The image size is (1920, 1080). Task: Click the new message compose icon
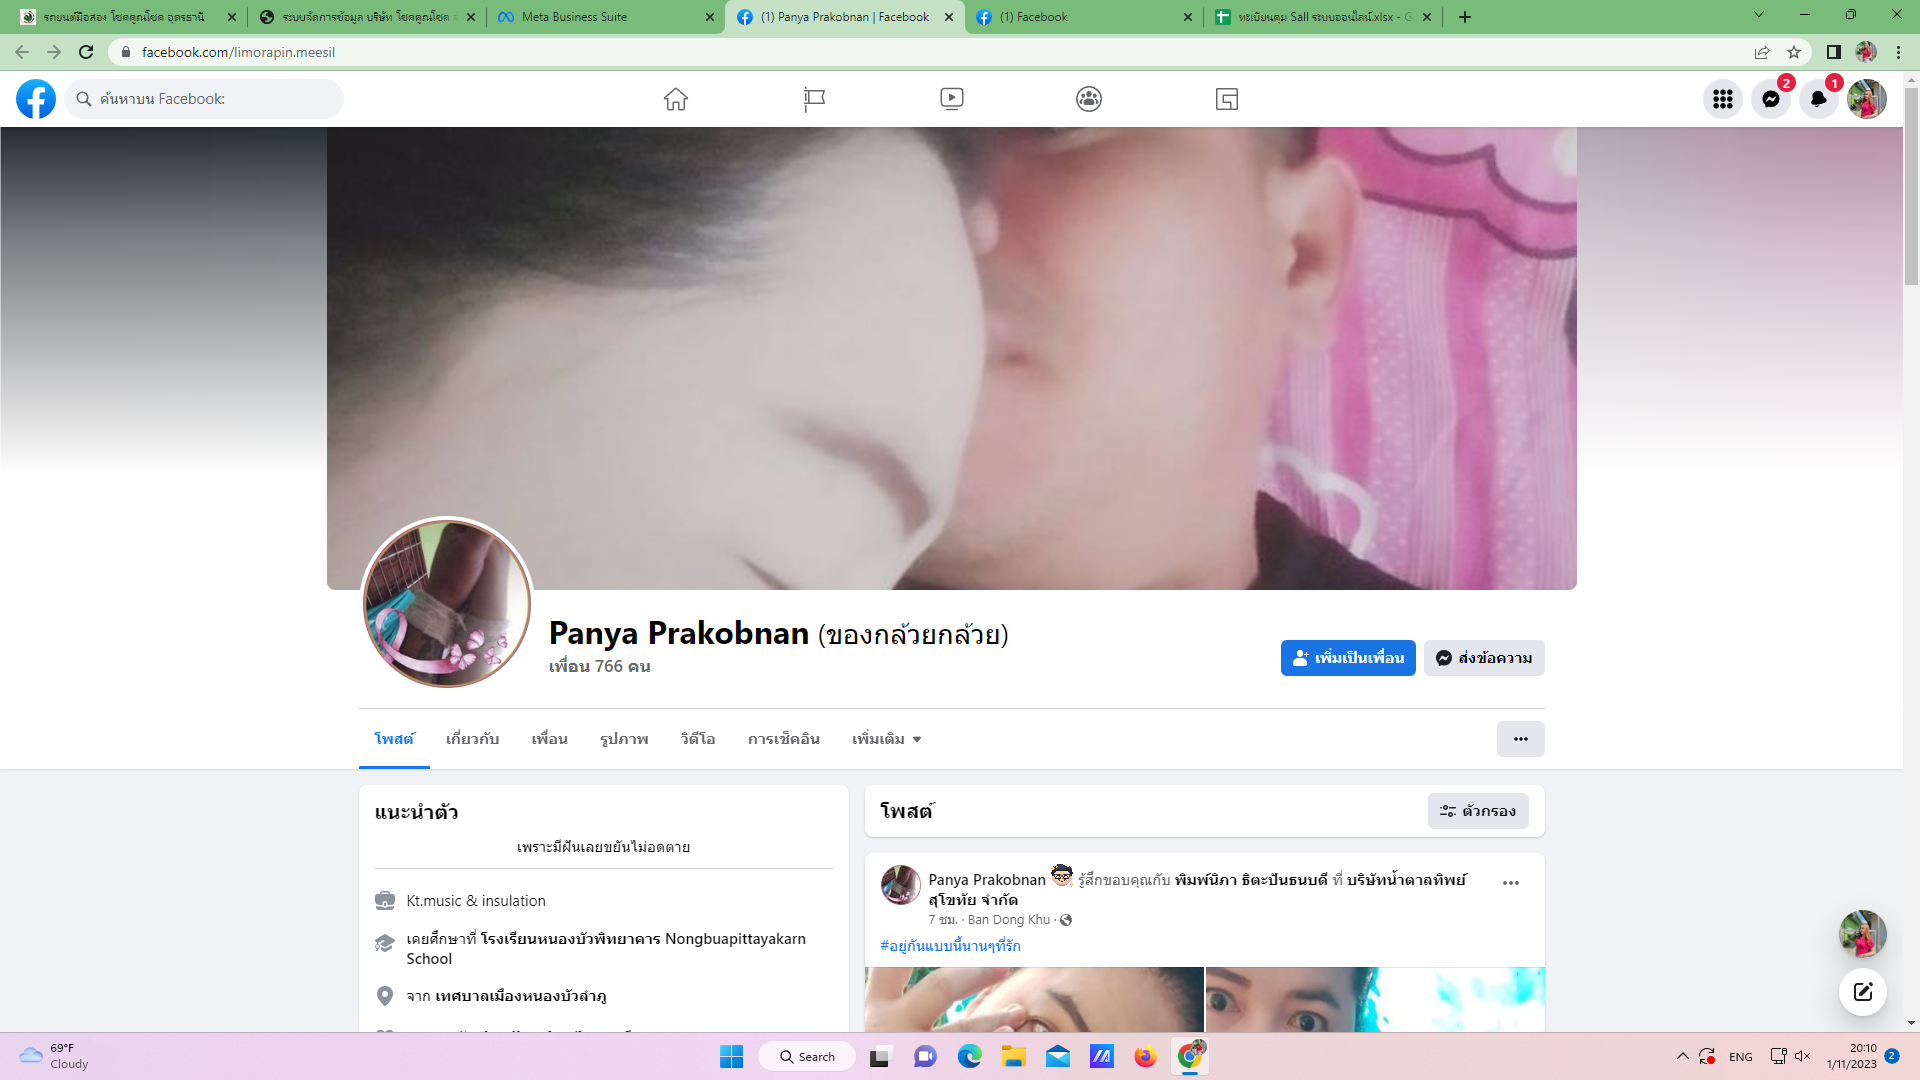(x=1862, y=992)
